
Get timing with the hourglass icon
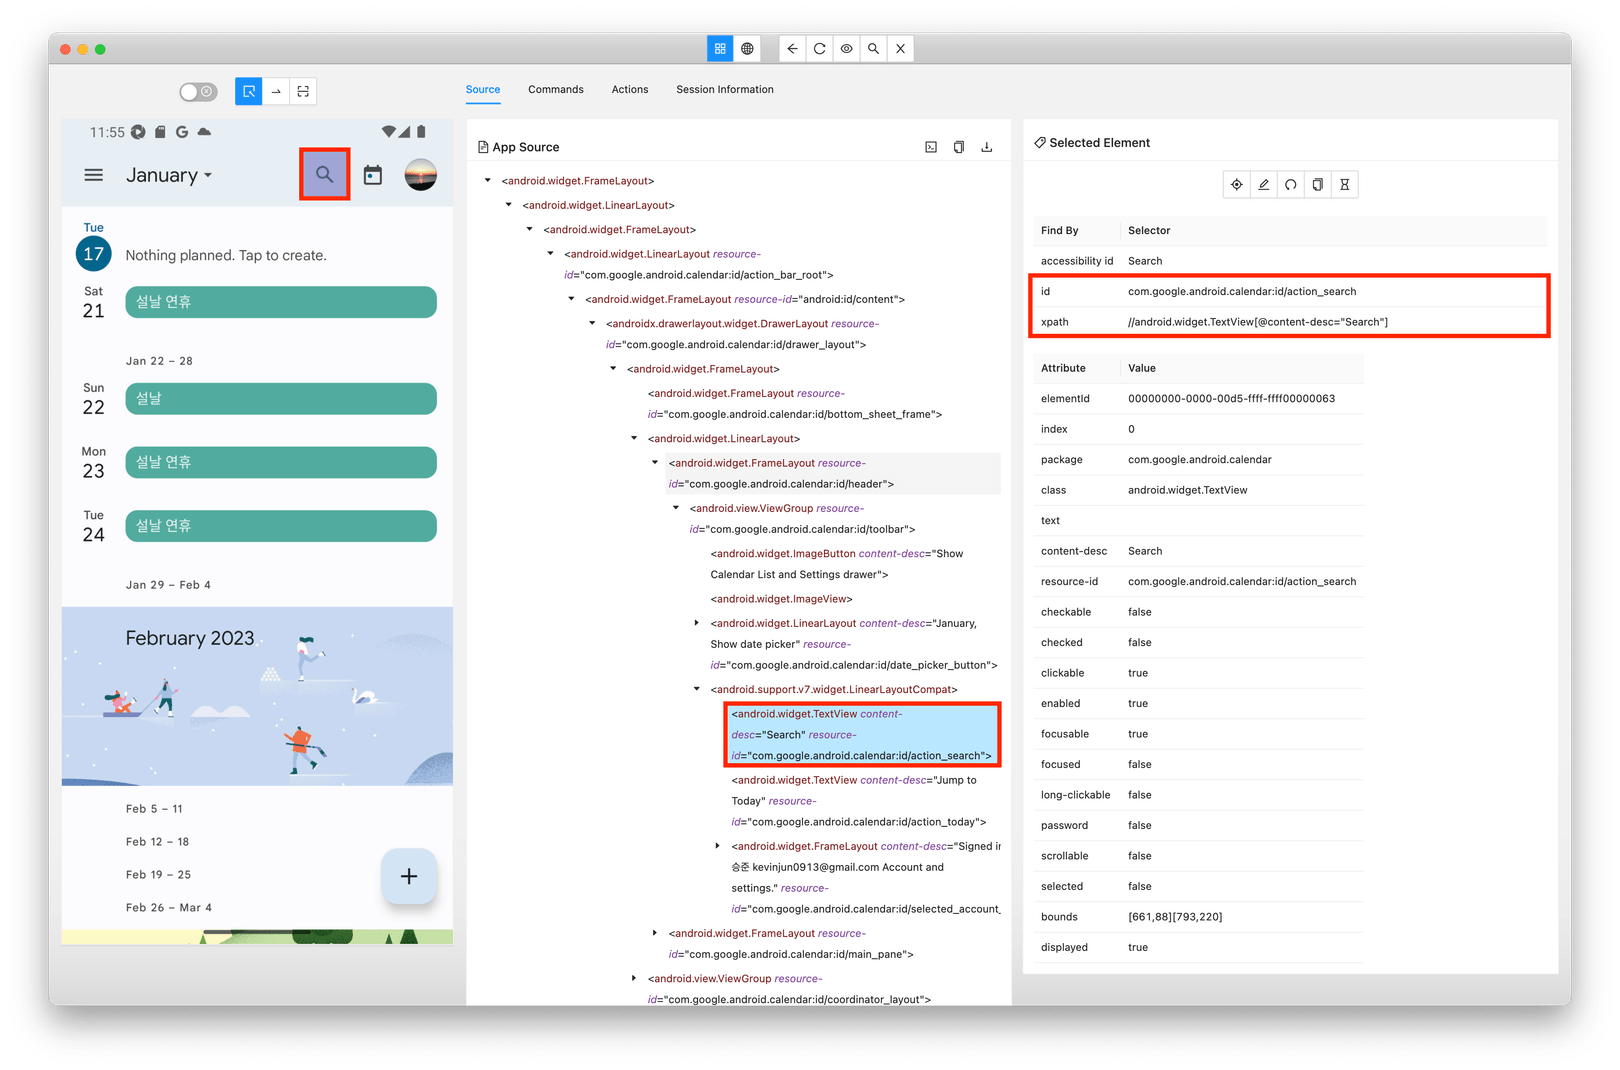point(1345,184)
